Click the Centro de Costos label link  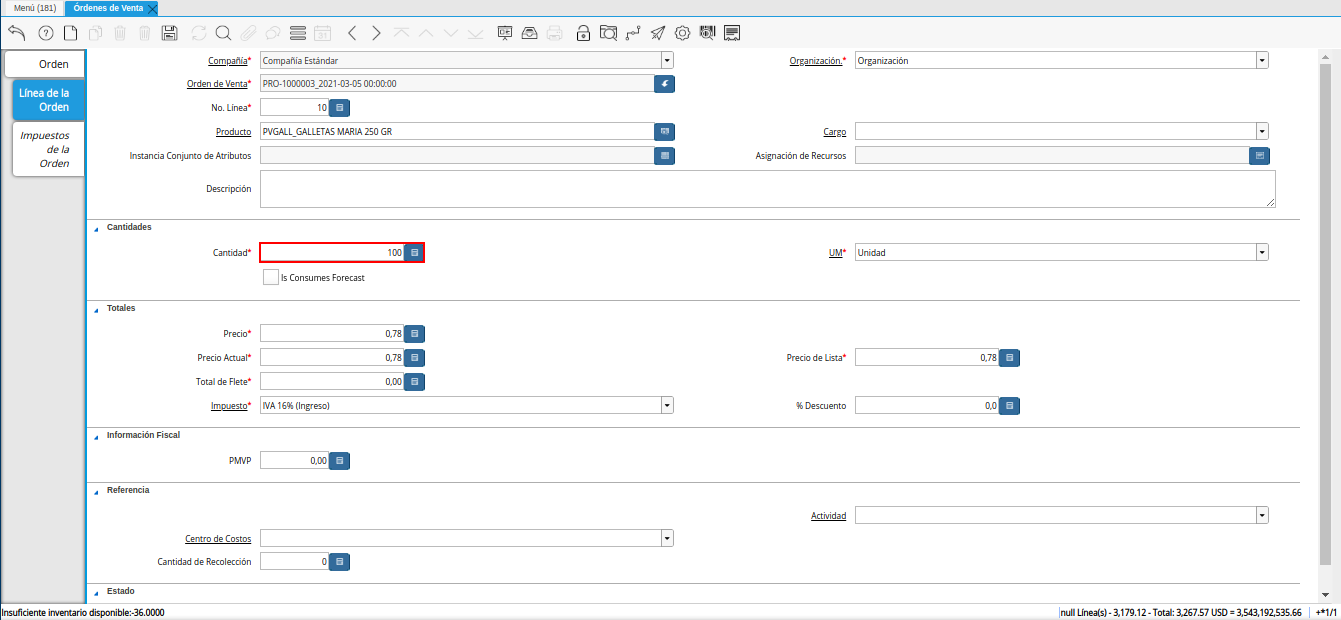[x=218, y=539]
